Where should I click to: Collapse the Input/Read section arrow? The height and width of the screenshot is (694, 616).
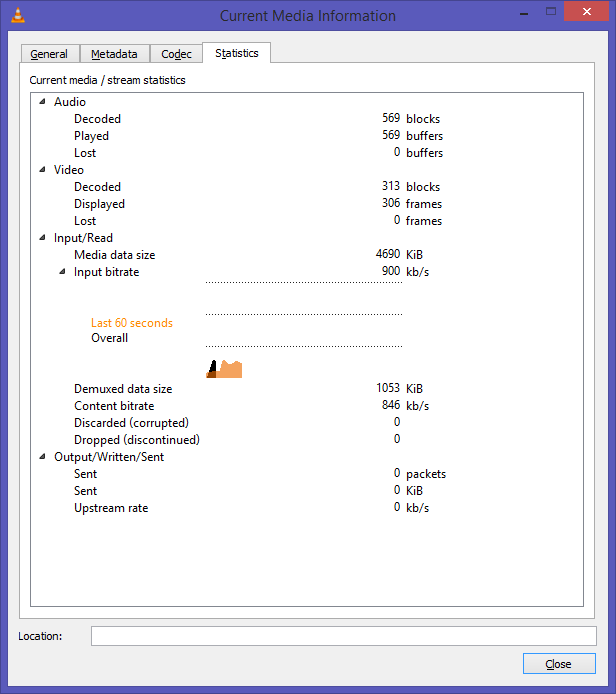coord(42,238)
